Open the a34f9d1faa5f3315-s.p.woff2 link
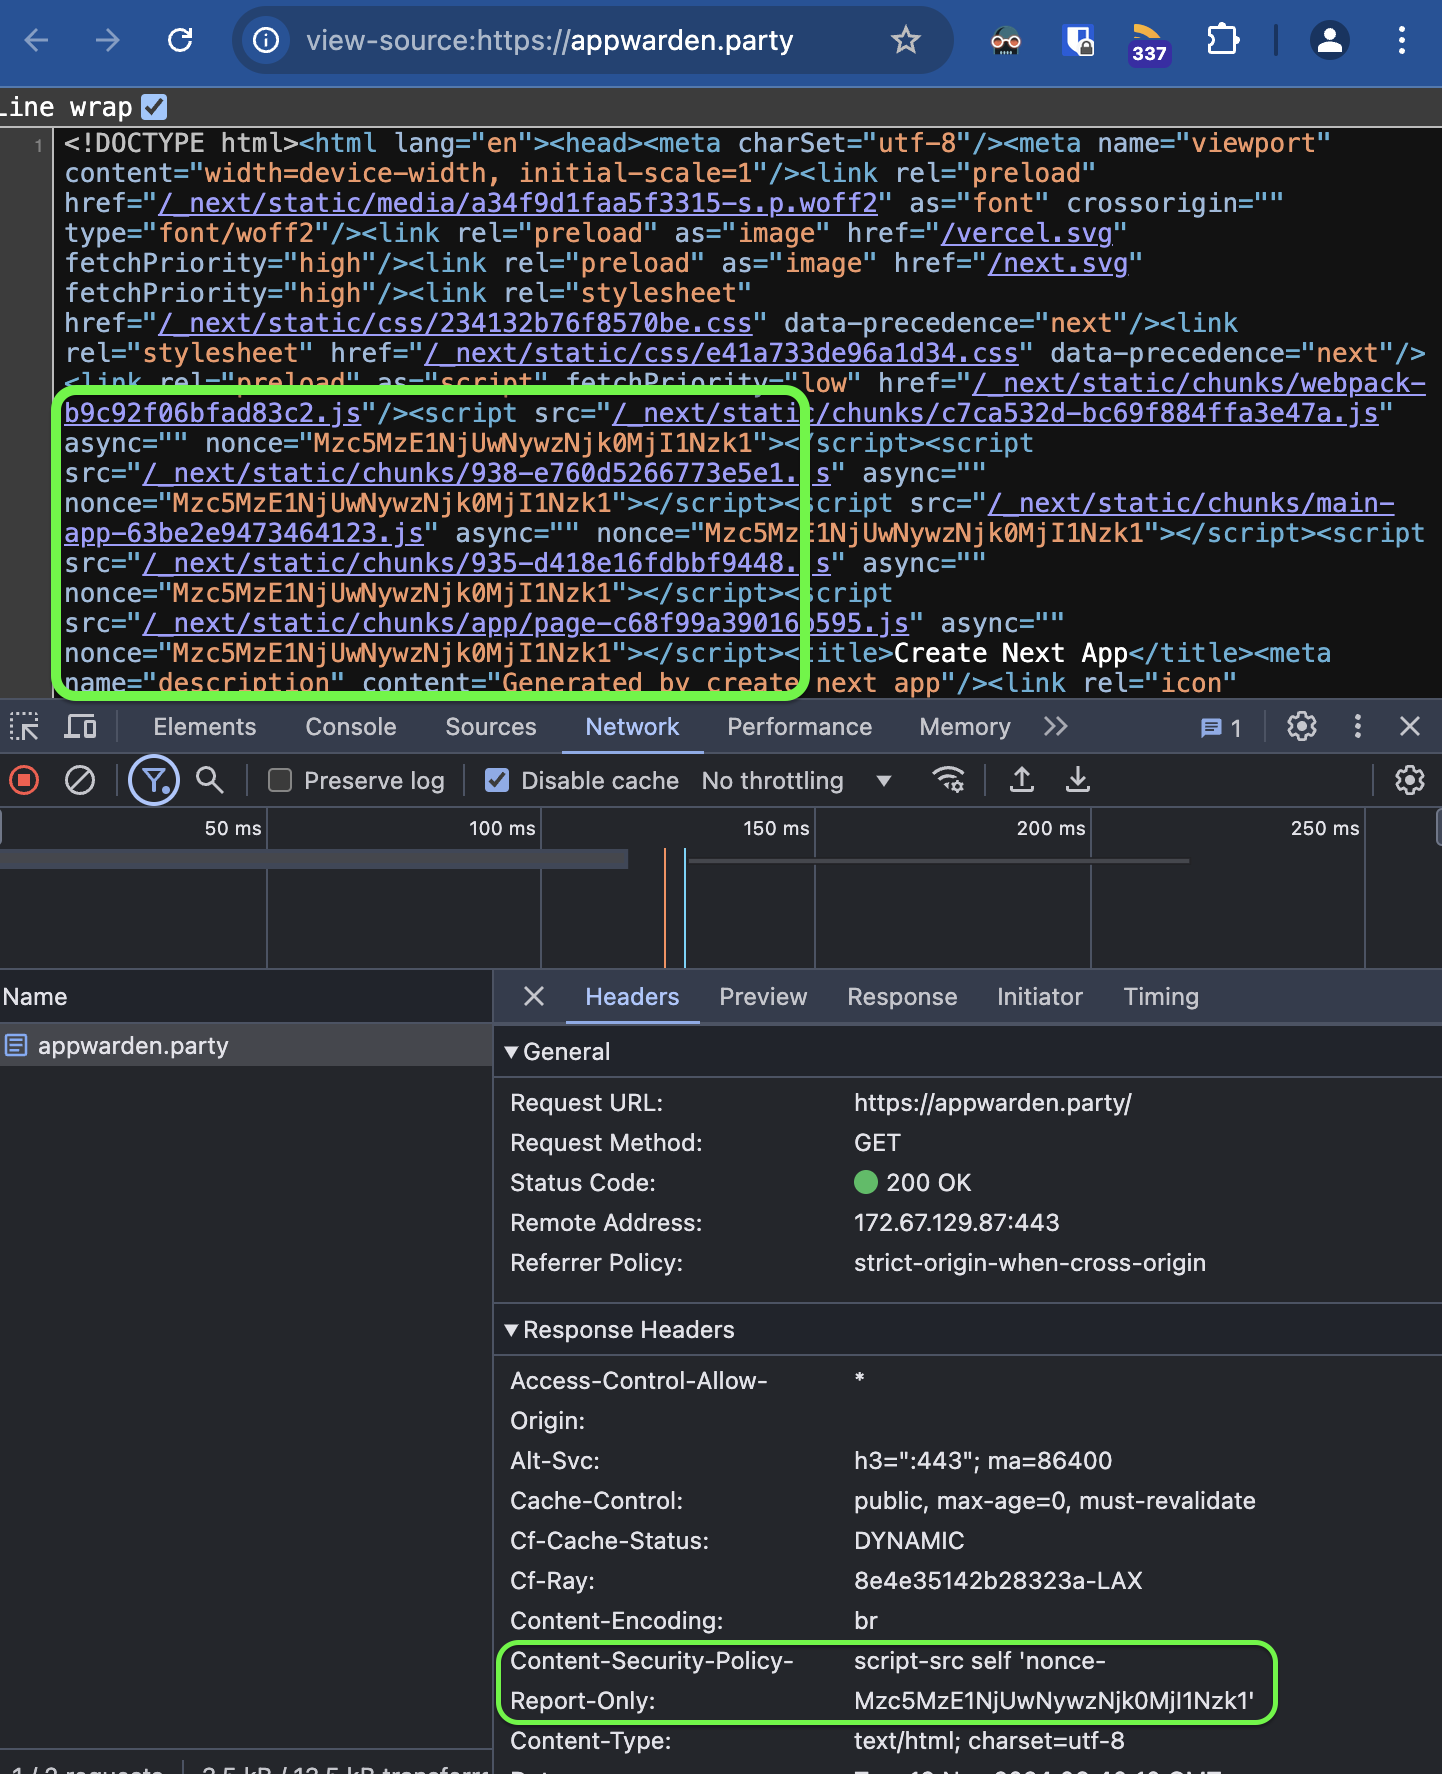1442x1774 pixels. coord(518,204)
